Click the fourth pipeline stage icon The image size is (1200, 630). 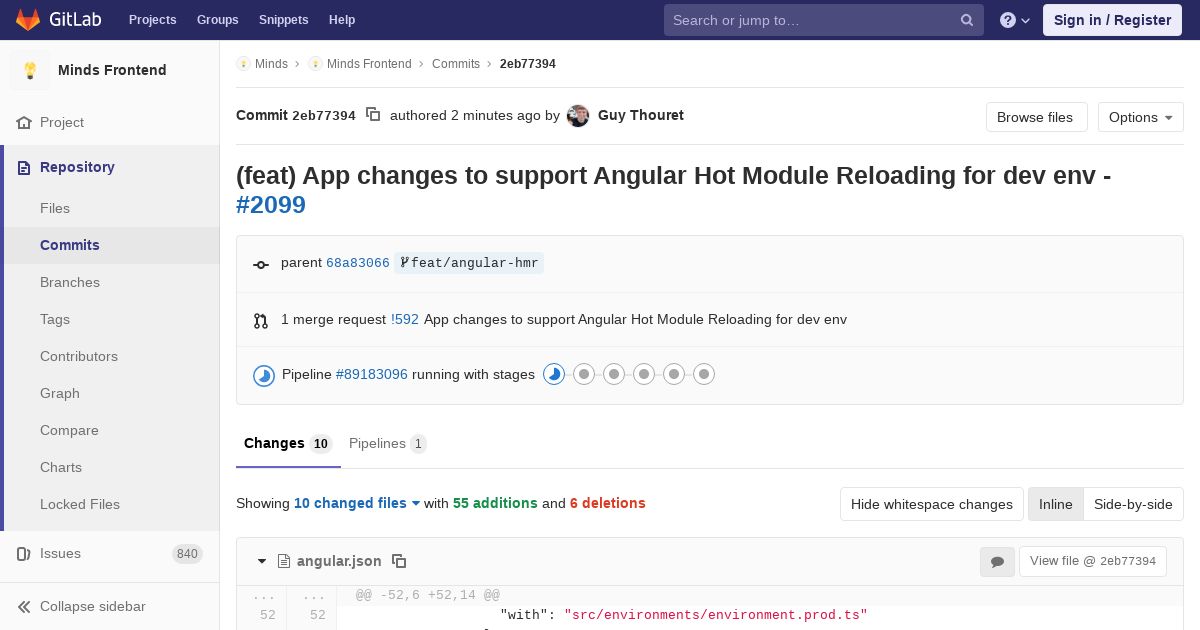click(x=644, y=375)
